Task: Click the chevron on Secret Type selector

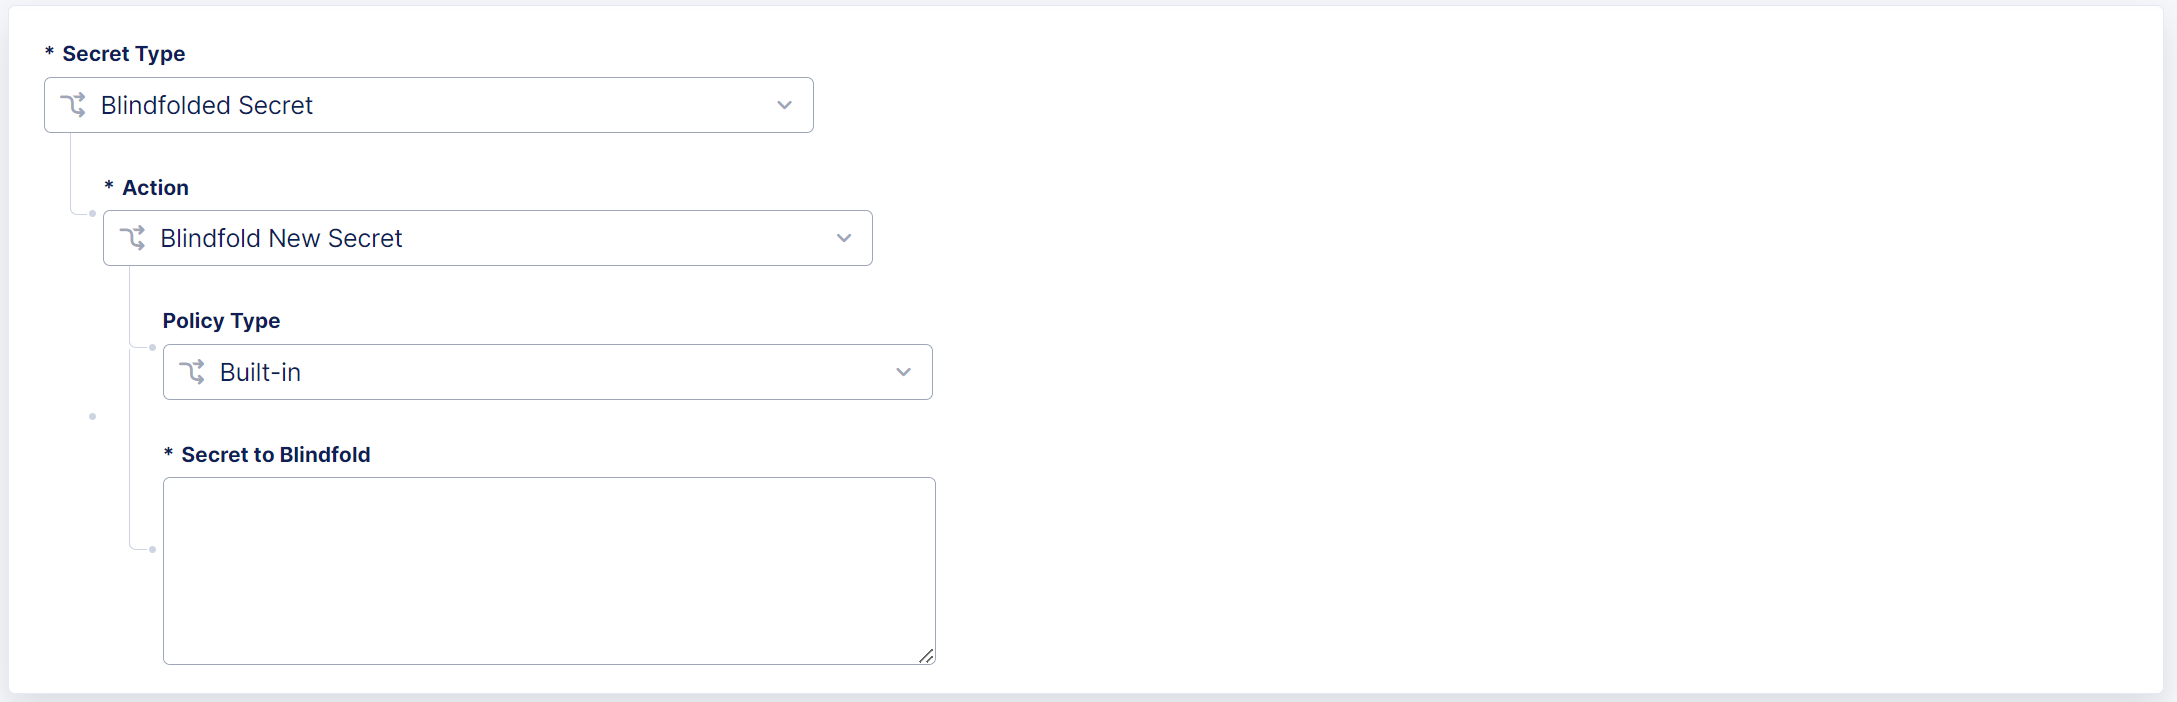Action: [x=784, y=105]
